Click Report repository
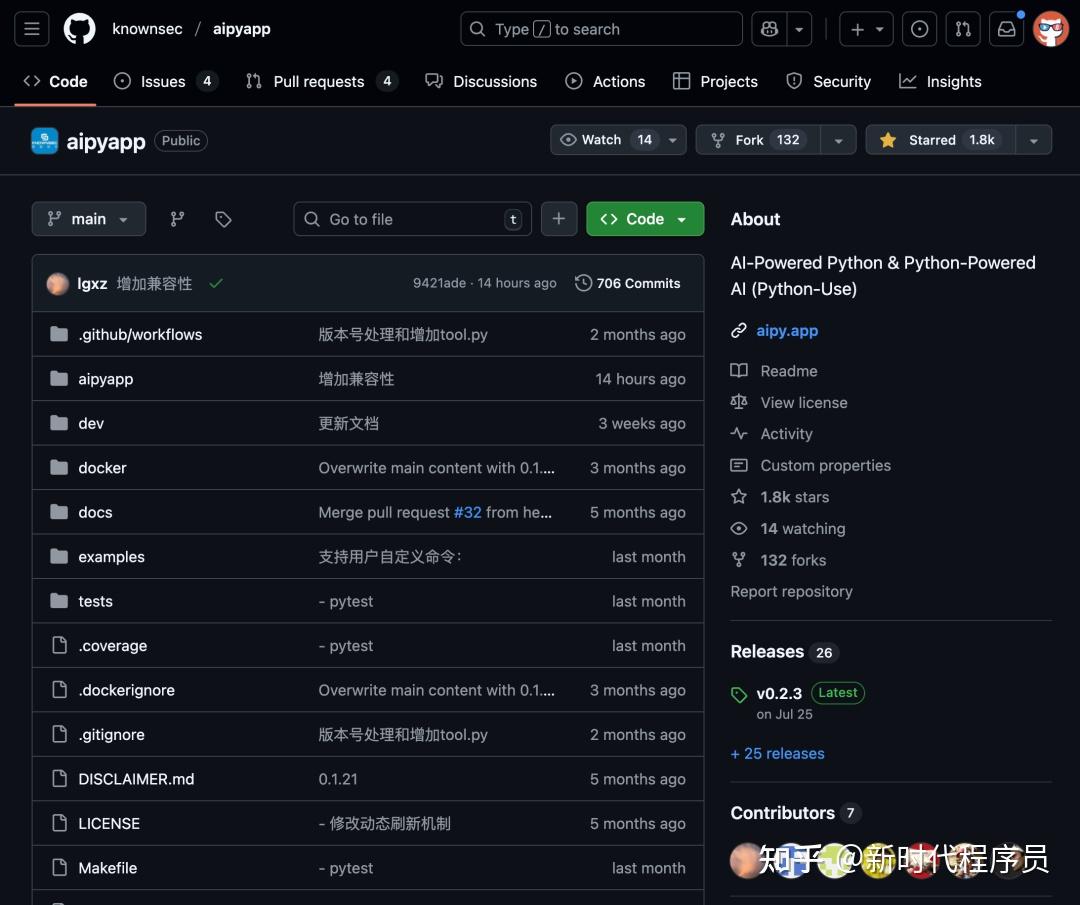 pyautogui.click(x=791, y=592)
